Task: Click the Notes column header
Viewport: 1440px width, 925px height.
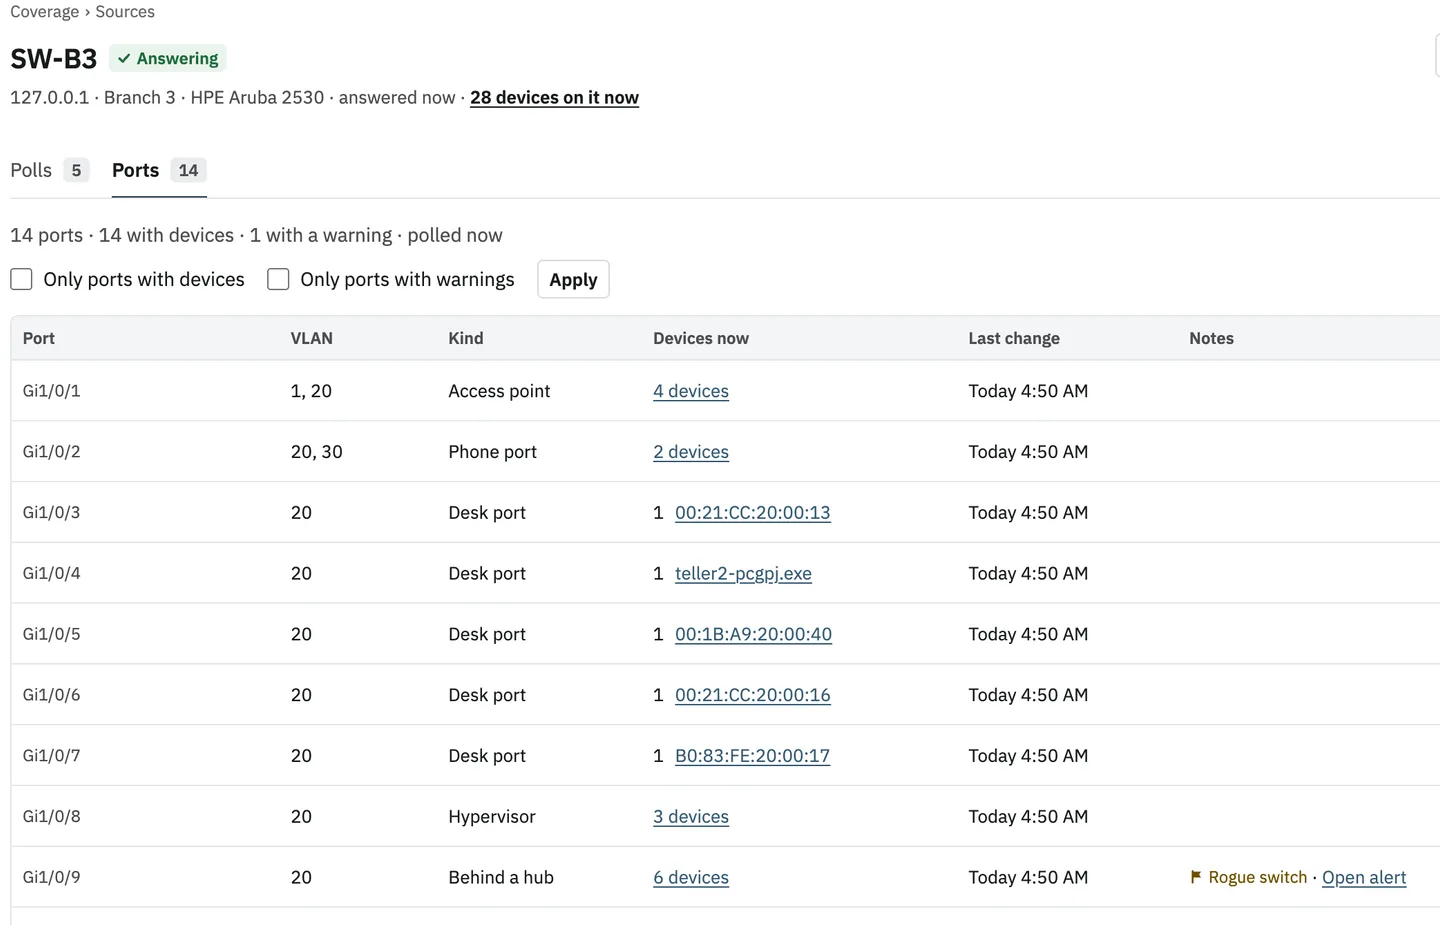Action: pyautogui.click(x=1211, y=338)
